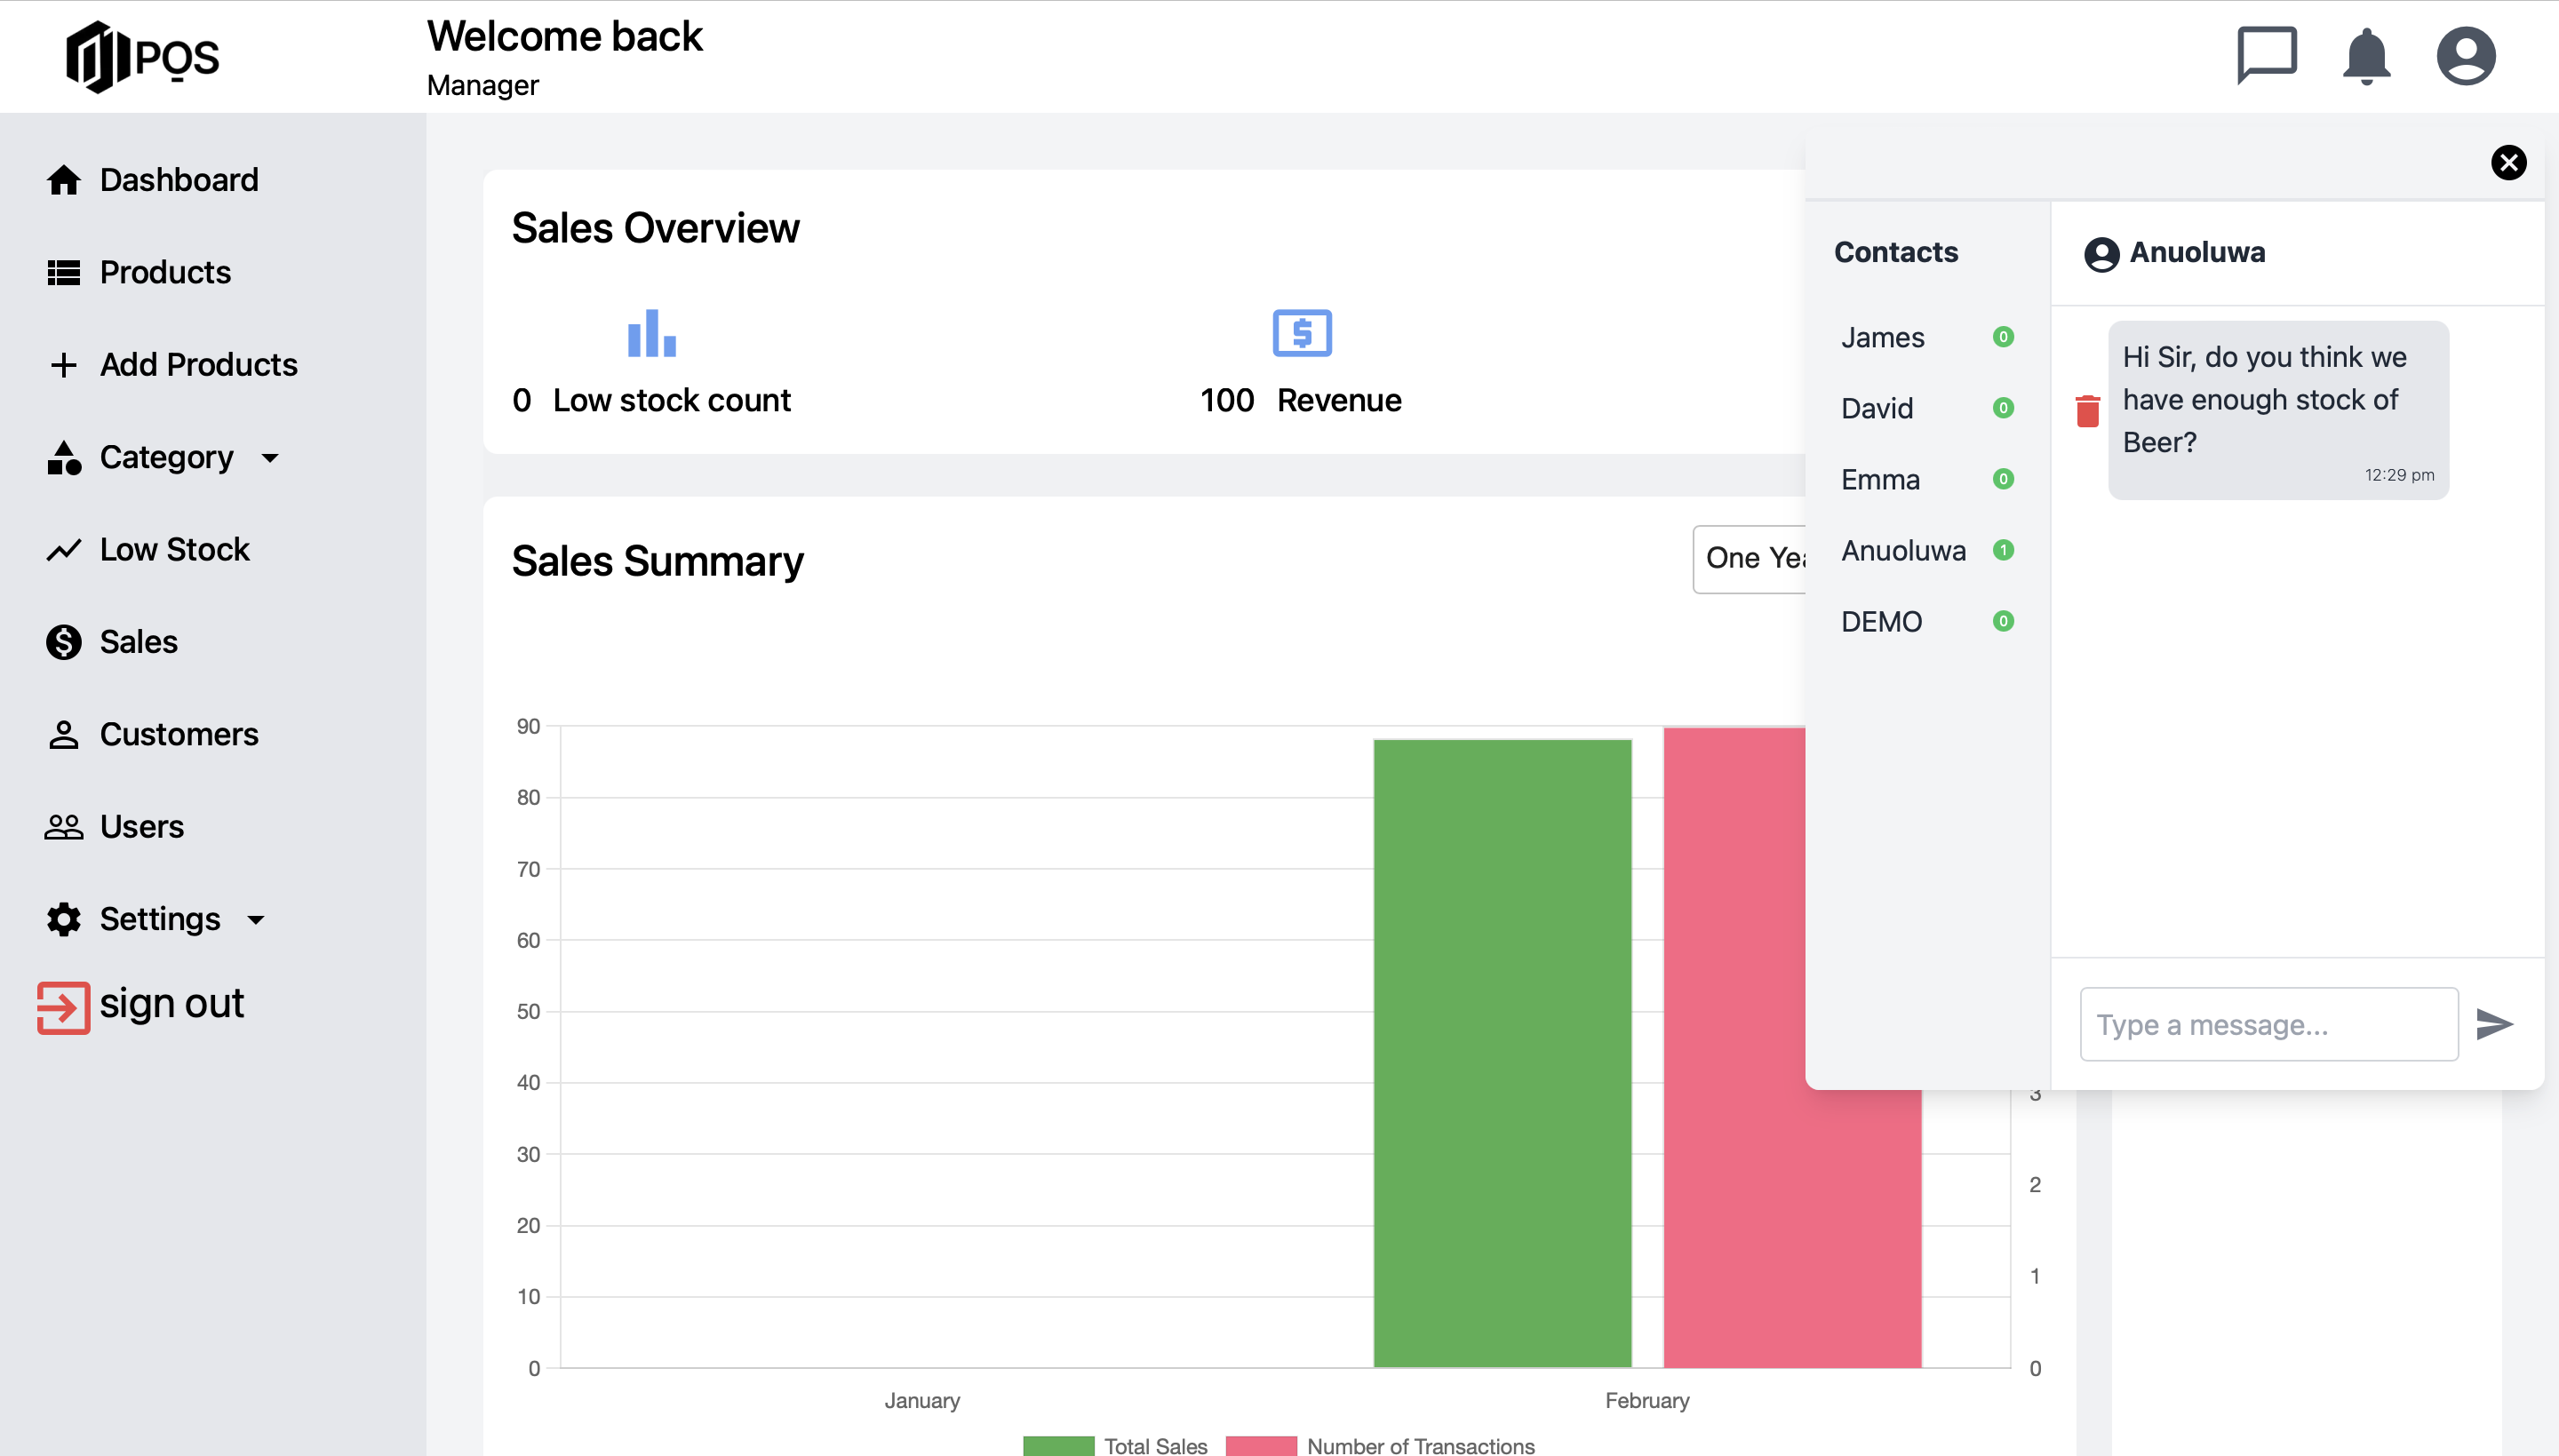
Task: Toggle Number of Transactions pink legend swatch
Action: [1261, 1445]
